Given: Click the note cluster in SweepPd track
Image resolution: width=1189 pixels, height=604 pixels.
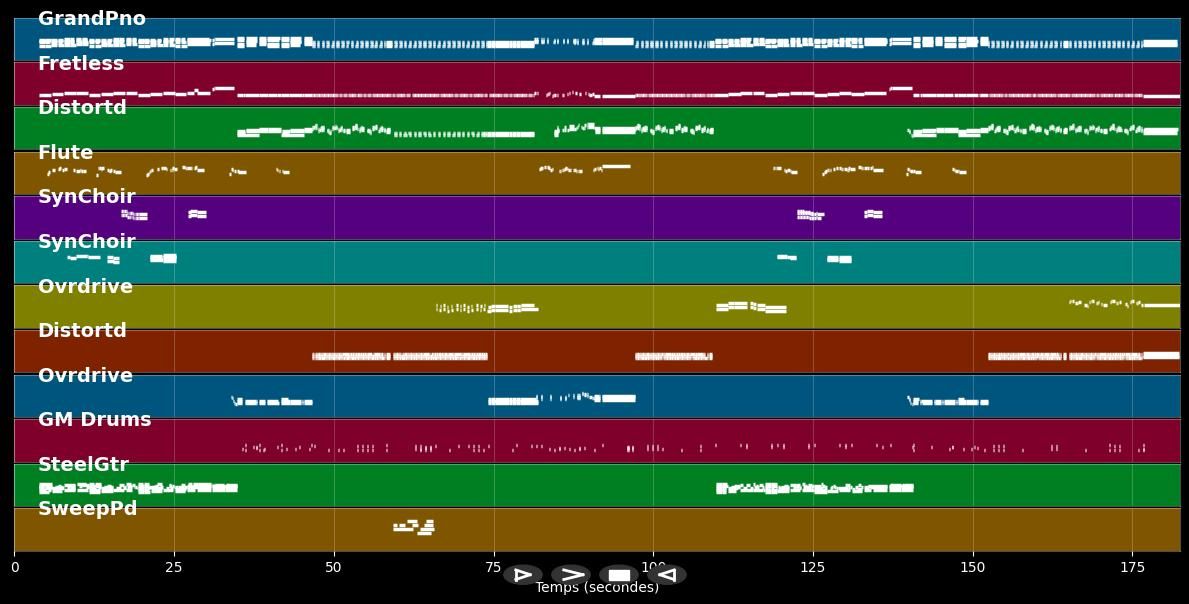Looking at the screenshot, I should tap(415, 526).
